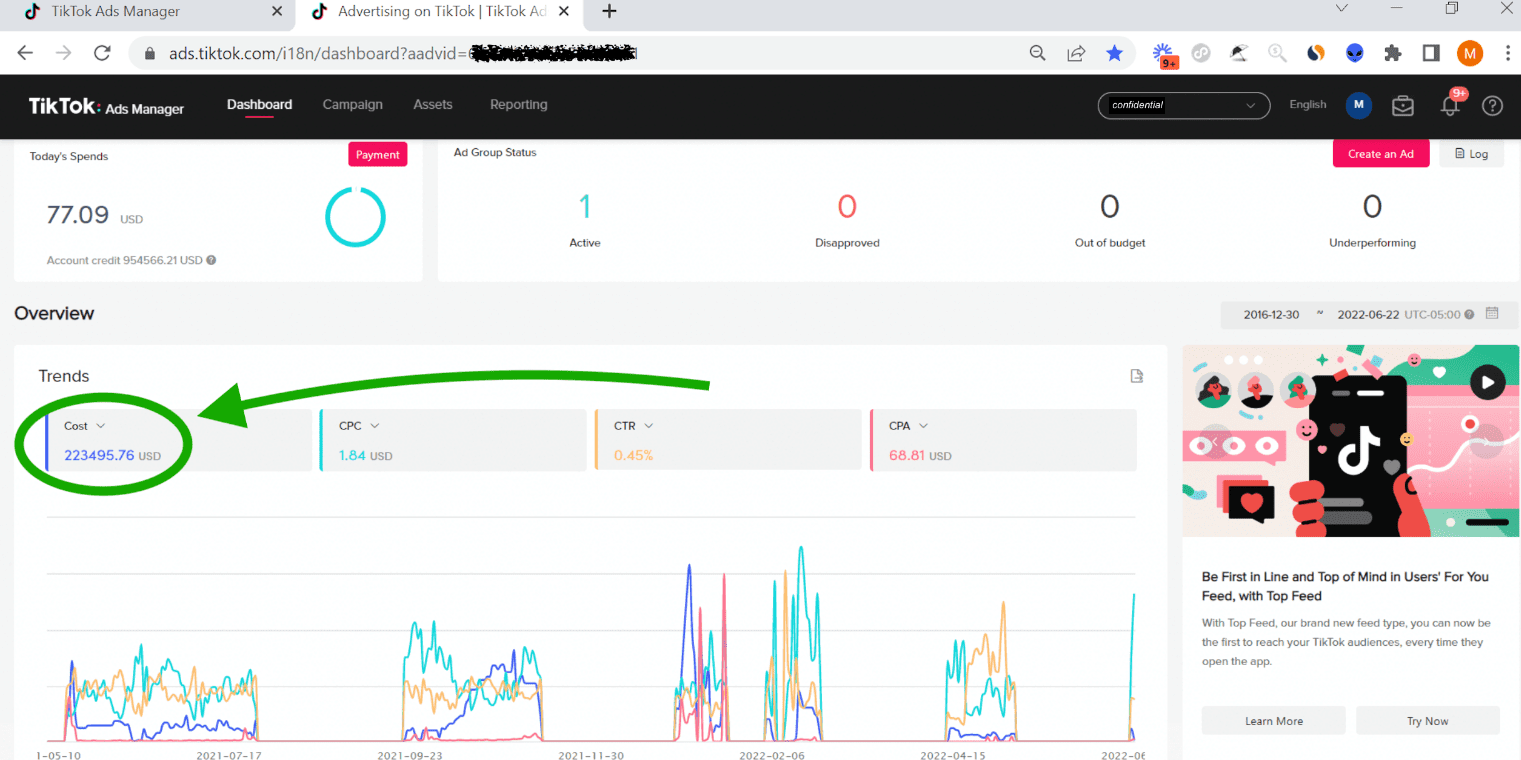
Task: Click the Top Feed promo banner image
Action: click(1350, 441)
